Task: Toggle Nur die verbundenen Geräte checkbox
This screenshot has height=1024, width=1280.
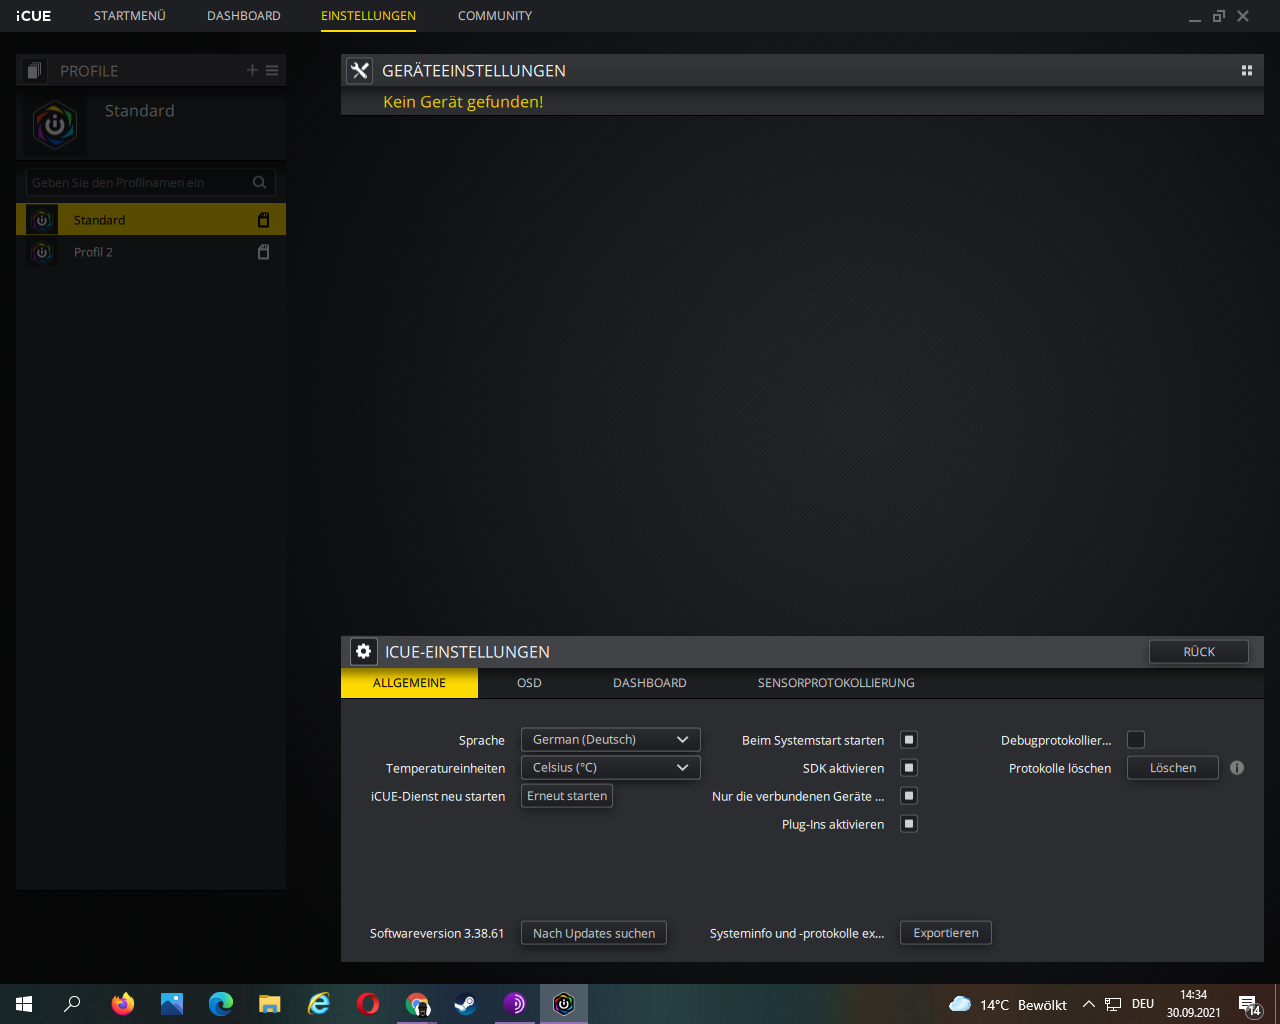Action: [909, 796]
